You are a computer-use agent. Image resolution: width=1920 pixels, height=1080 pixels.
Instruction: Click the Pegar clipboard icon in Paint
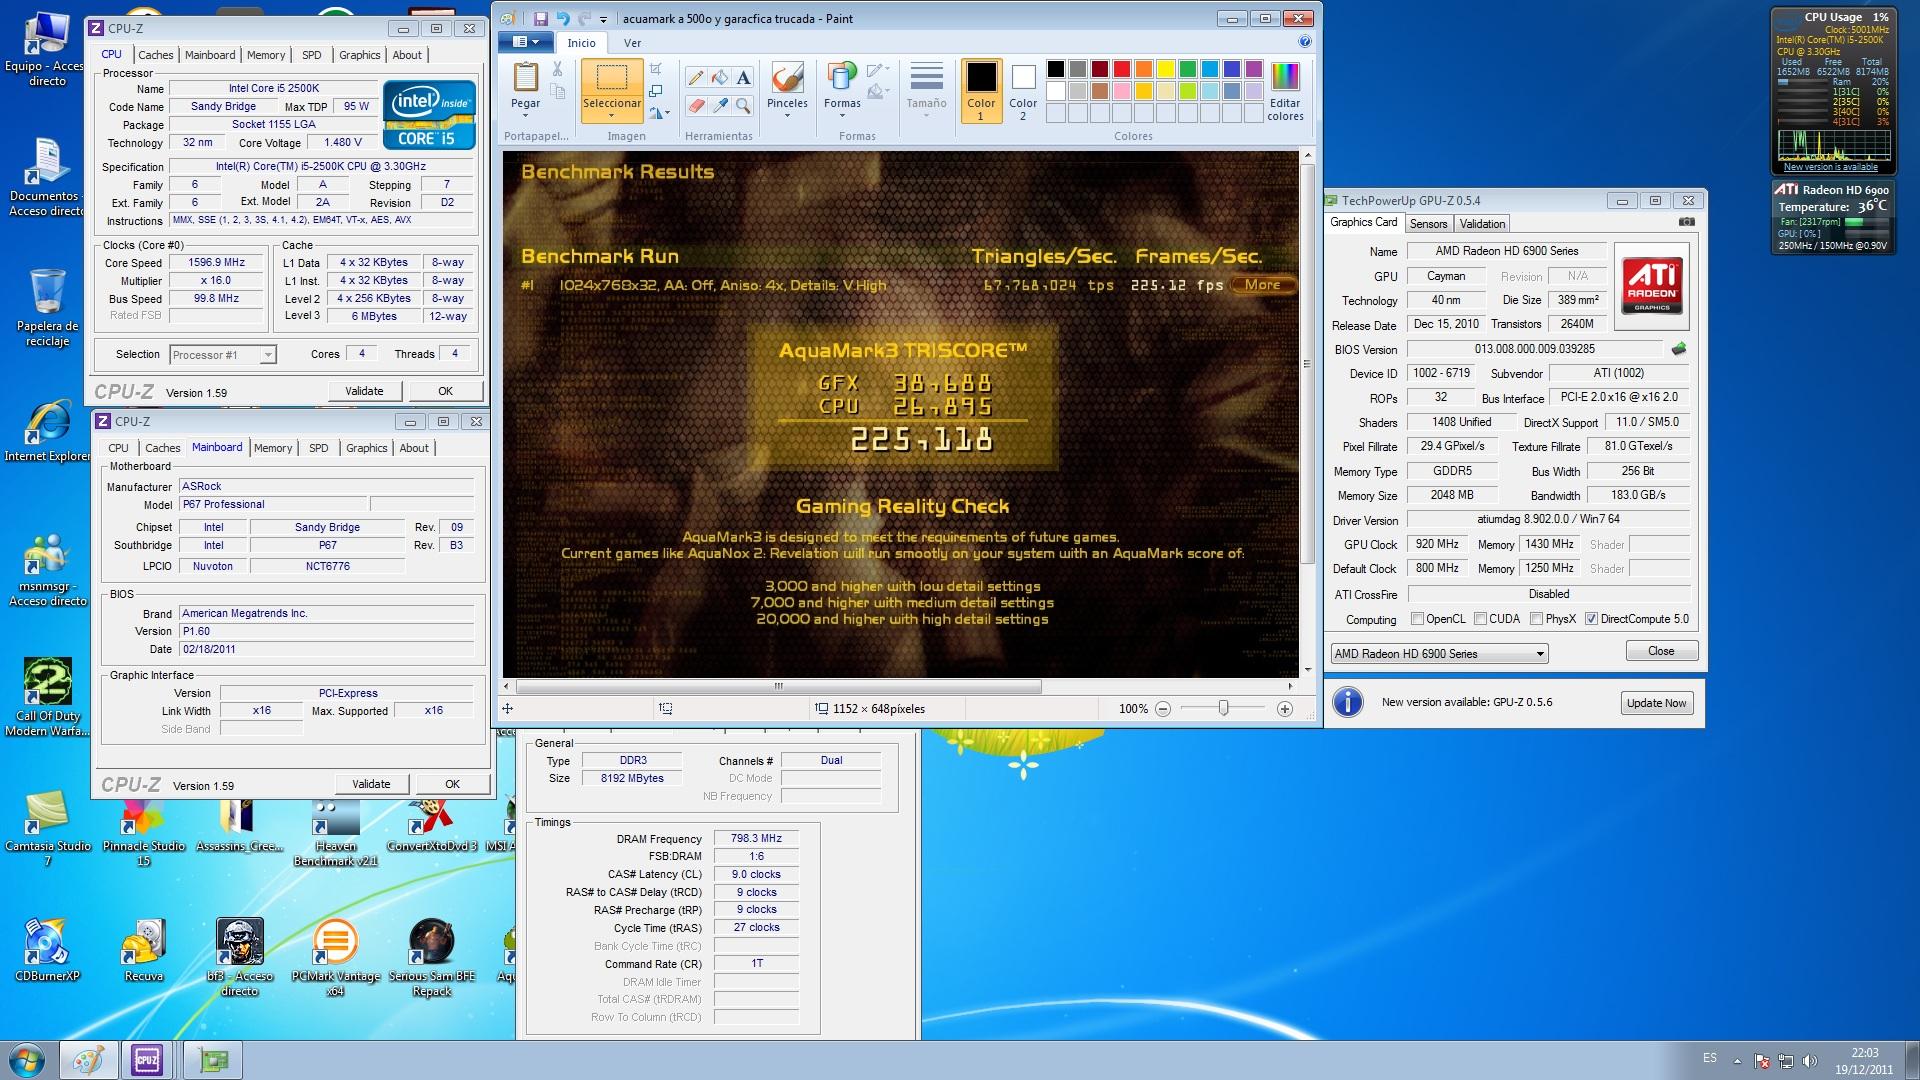click(525, 77)
